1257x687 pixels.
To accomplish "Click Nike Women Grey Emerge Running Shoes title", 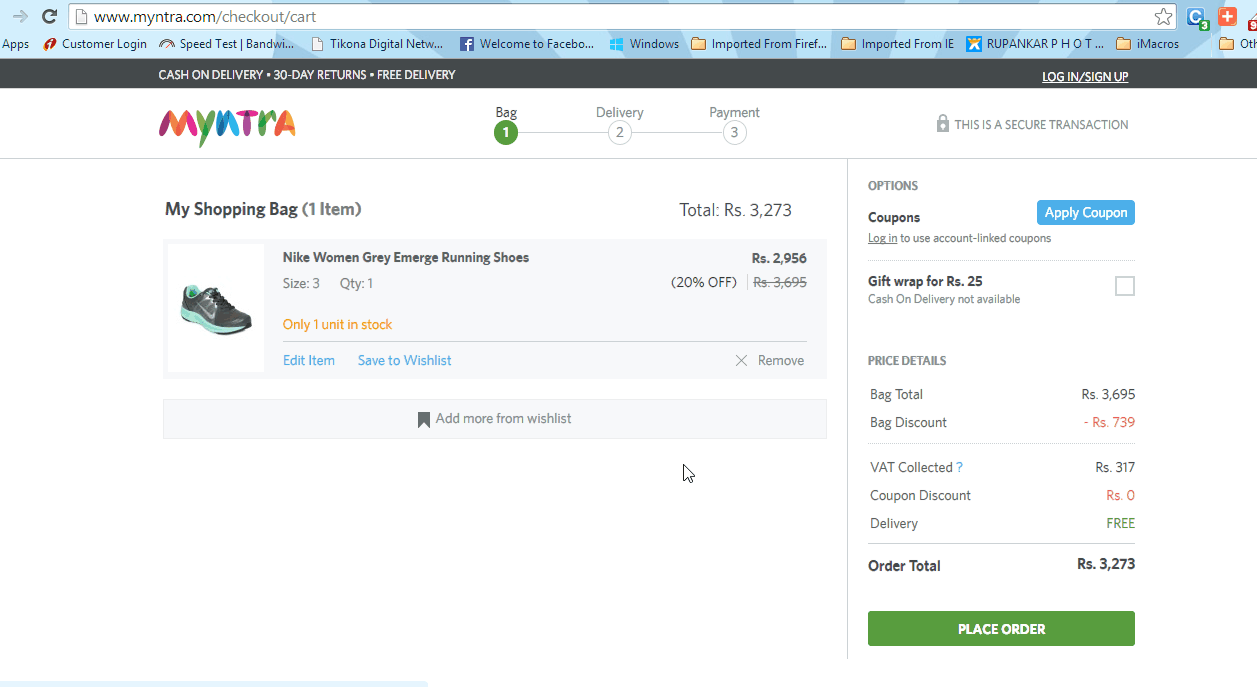I will [x=406, y=257].
